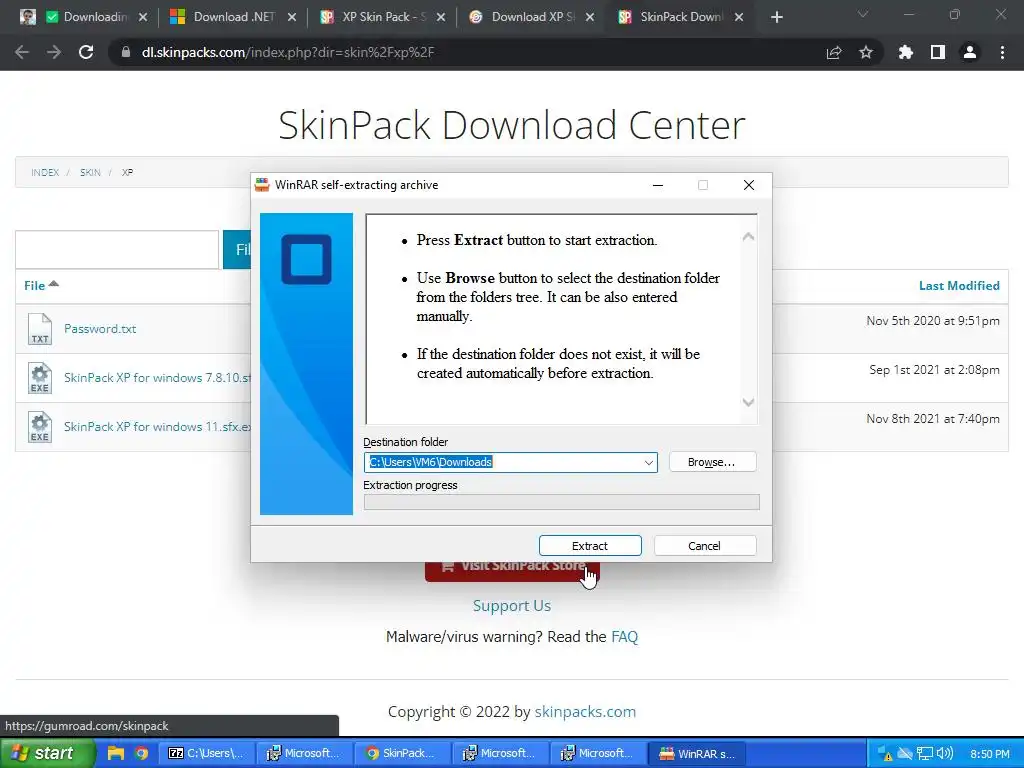1024x768 pixels.
Task: Open Chrome quick launch taskbar icon
Action: [x=141, y=753]
